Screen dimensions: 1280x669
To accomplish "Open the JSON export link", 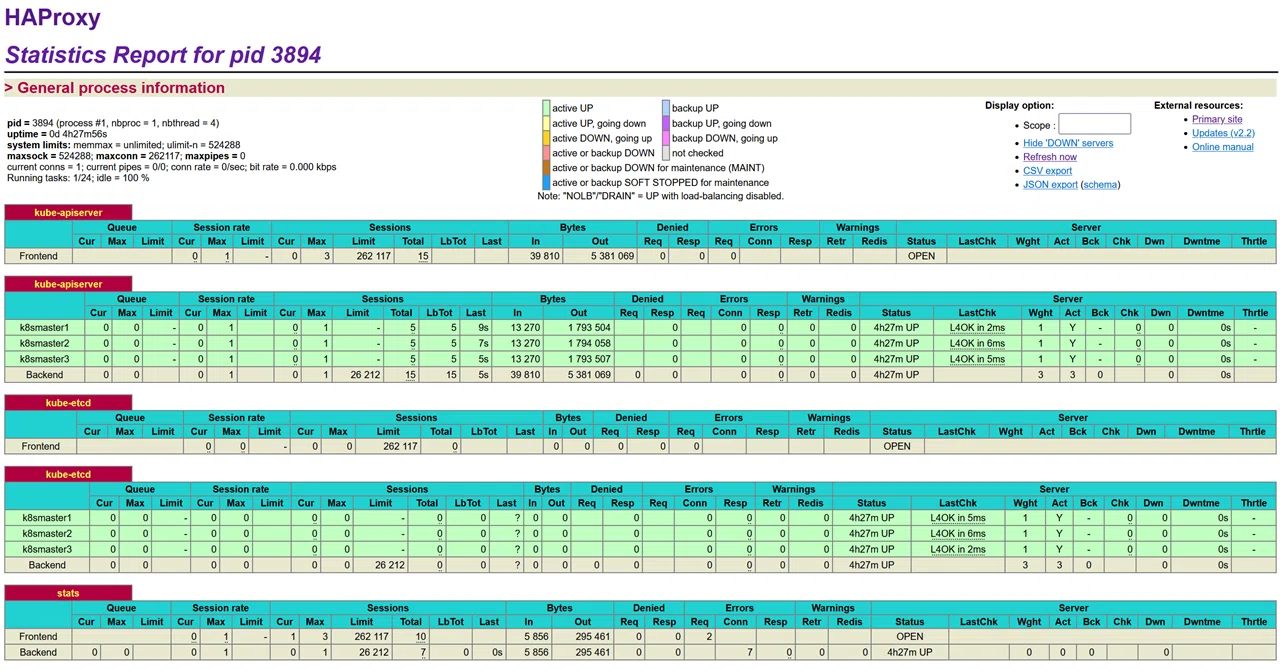I will pyautogui.click(x=1050, y=185).
